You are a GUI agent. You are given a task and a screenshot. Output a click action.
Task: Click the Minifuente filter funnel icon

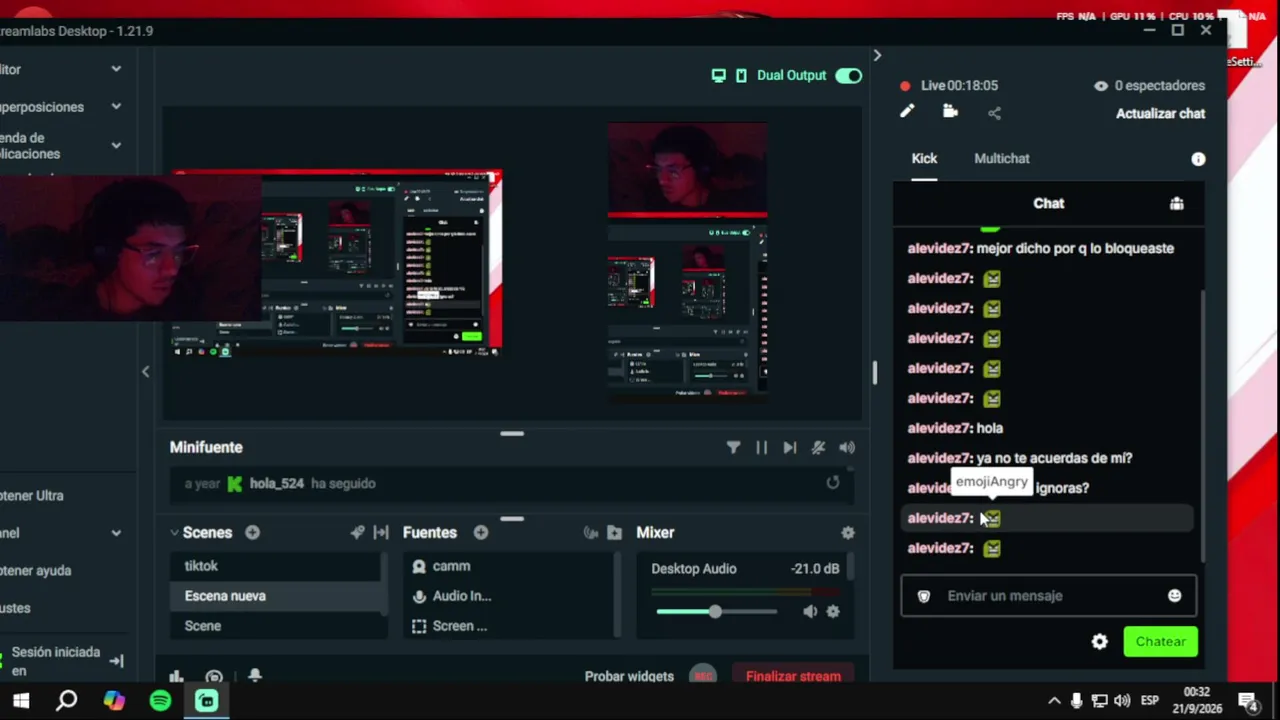pyautogui.click(x=733, y=448)
